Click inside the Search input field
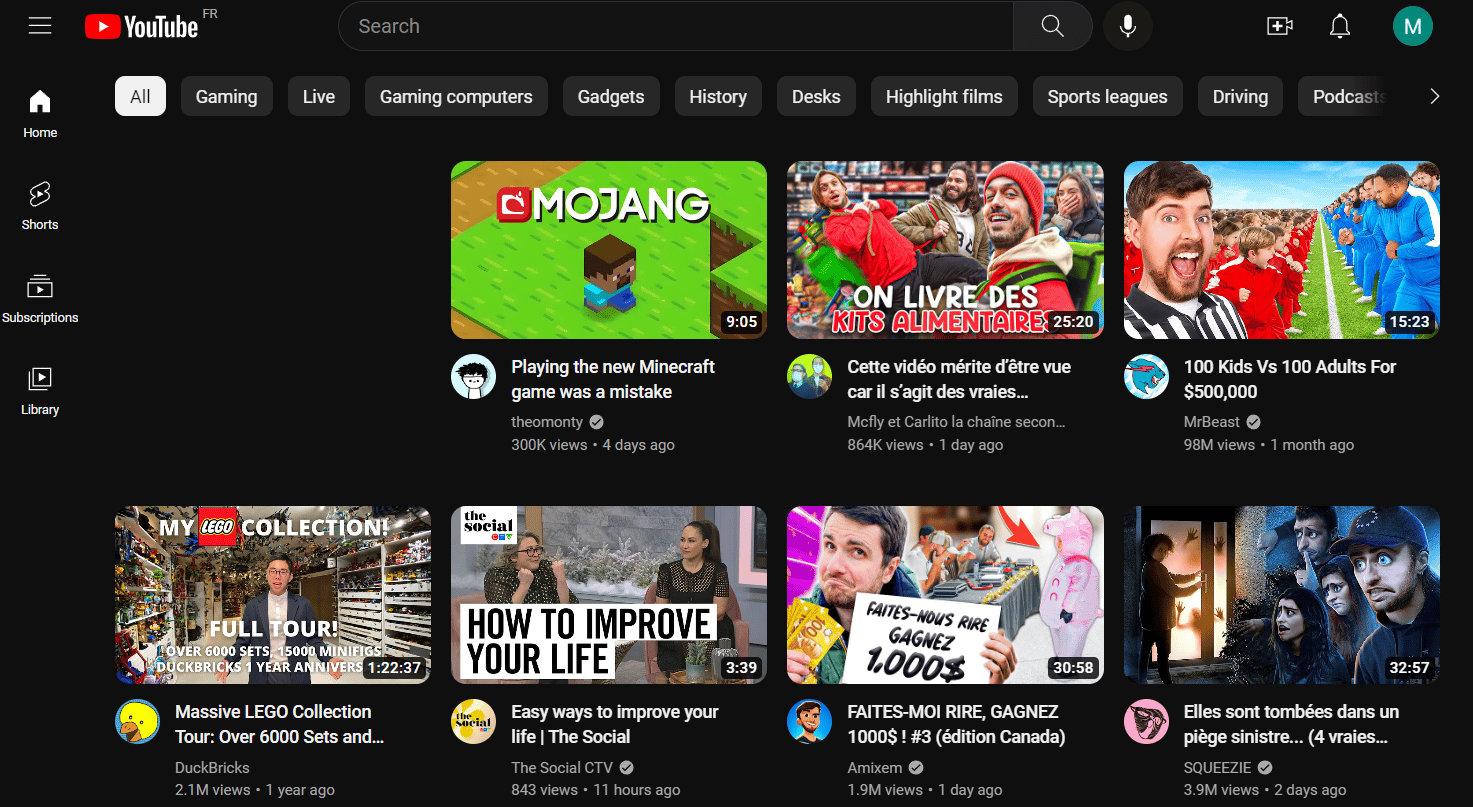 click(670, 26)
